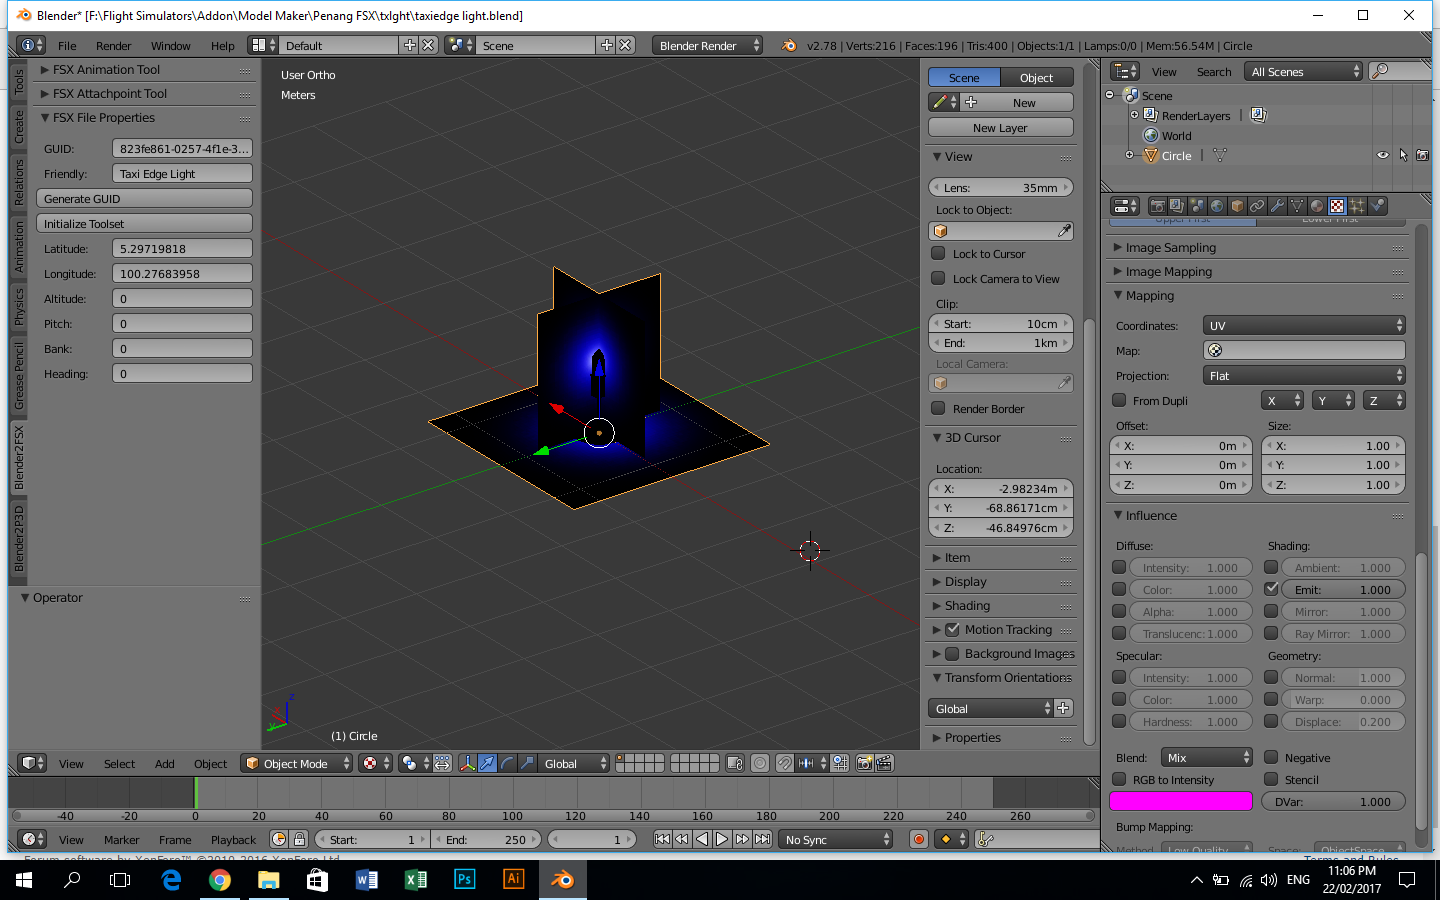Open the Modifiers wrench tab

point(1277,206)
